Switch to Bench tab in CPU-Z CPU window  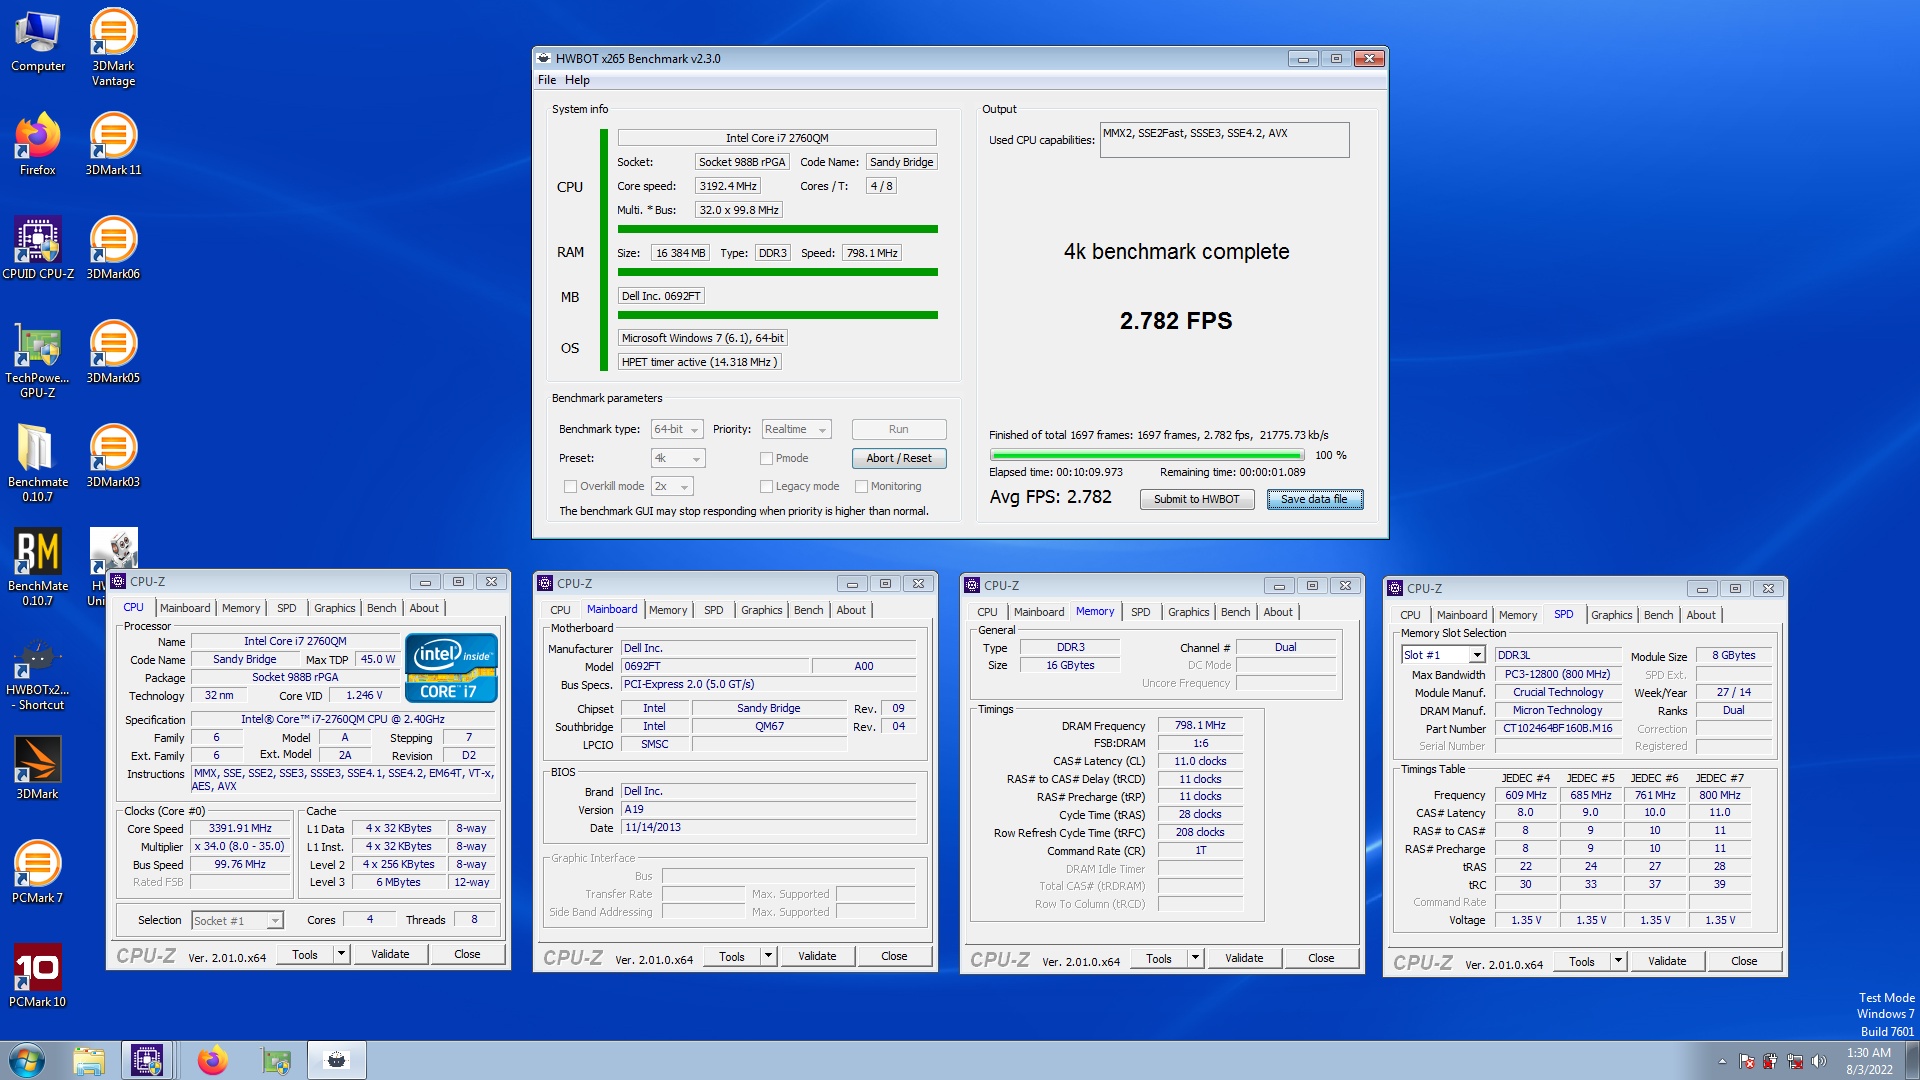click(x=381, y=608)
